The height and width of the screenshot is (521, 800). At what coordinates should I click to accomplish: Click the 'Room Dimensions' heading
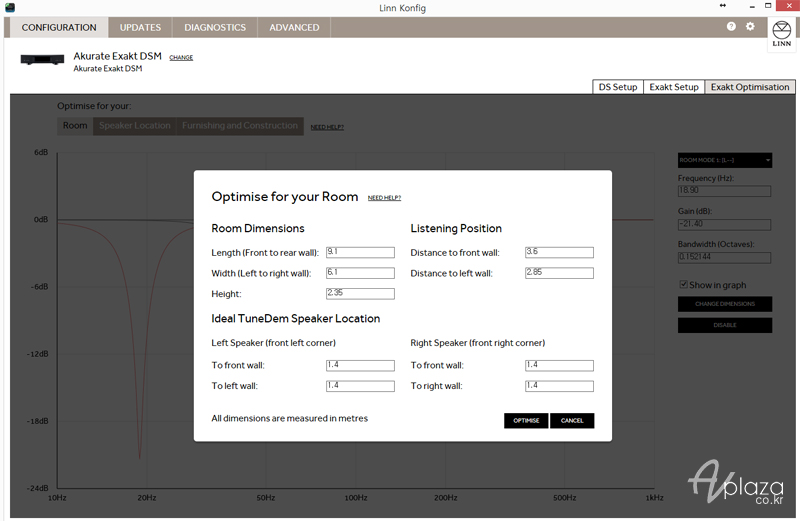[x=258, y=229]
